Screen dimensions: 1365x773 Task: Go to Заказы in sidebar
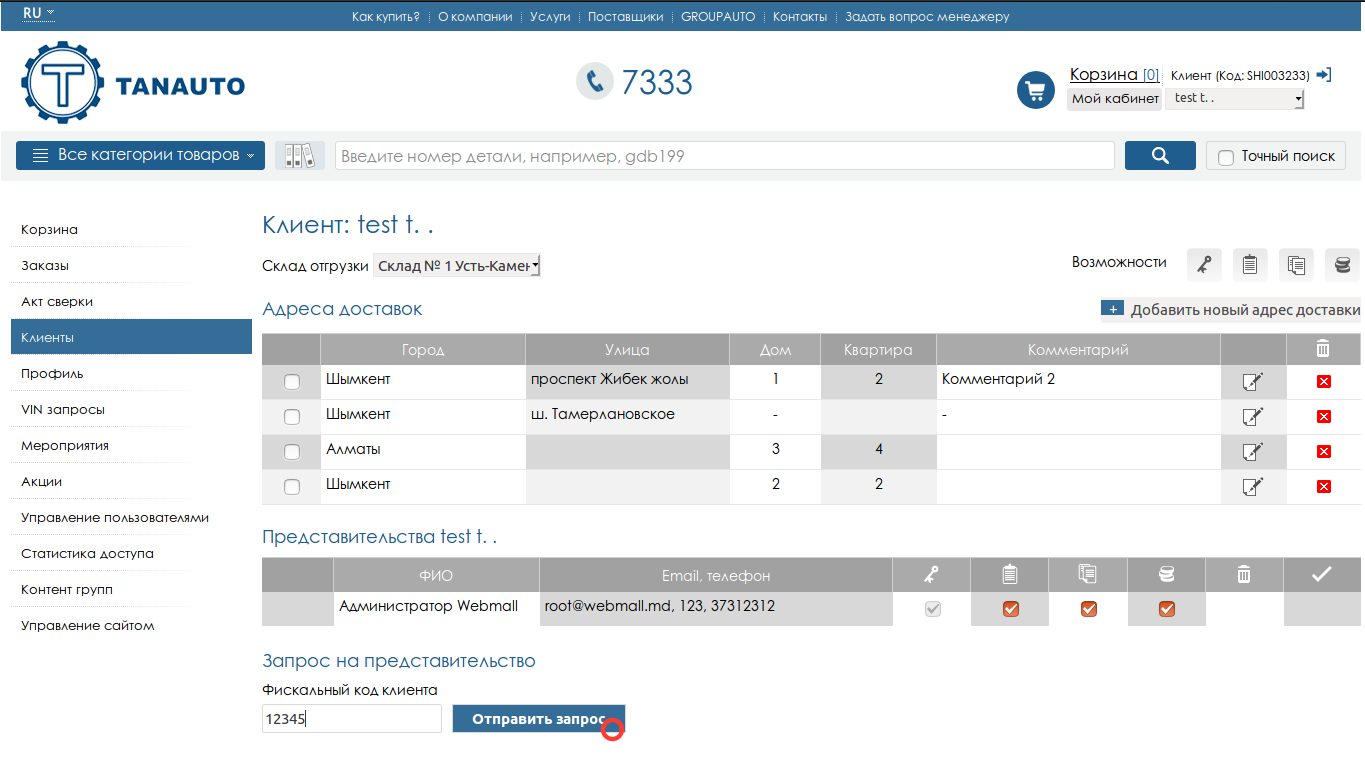(x=45, y=266)
